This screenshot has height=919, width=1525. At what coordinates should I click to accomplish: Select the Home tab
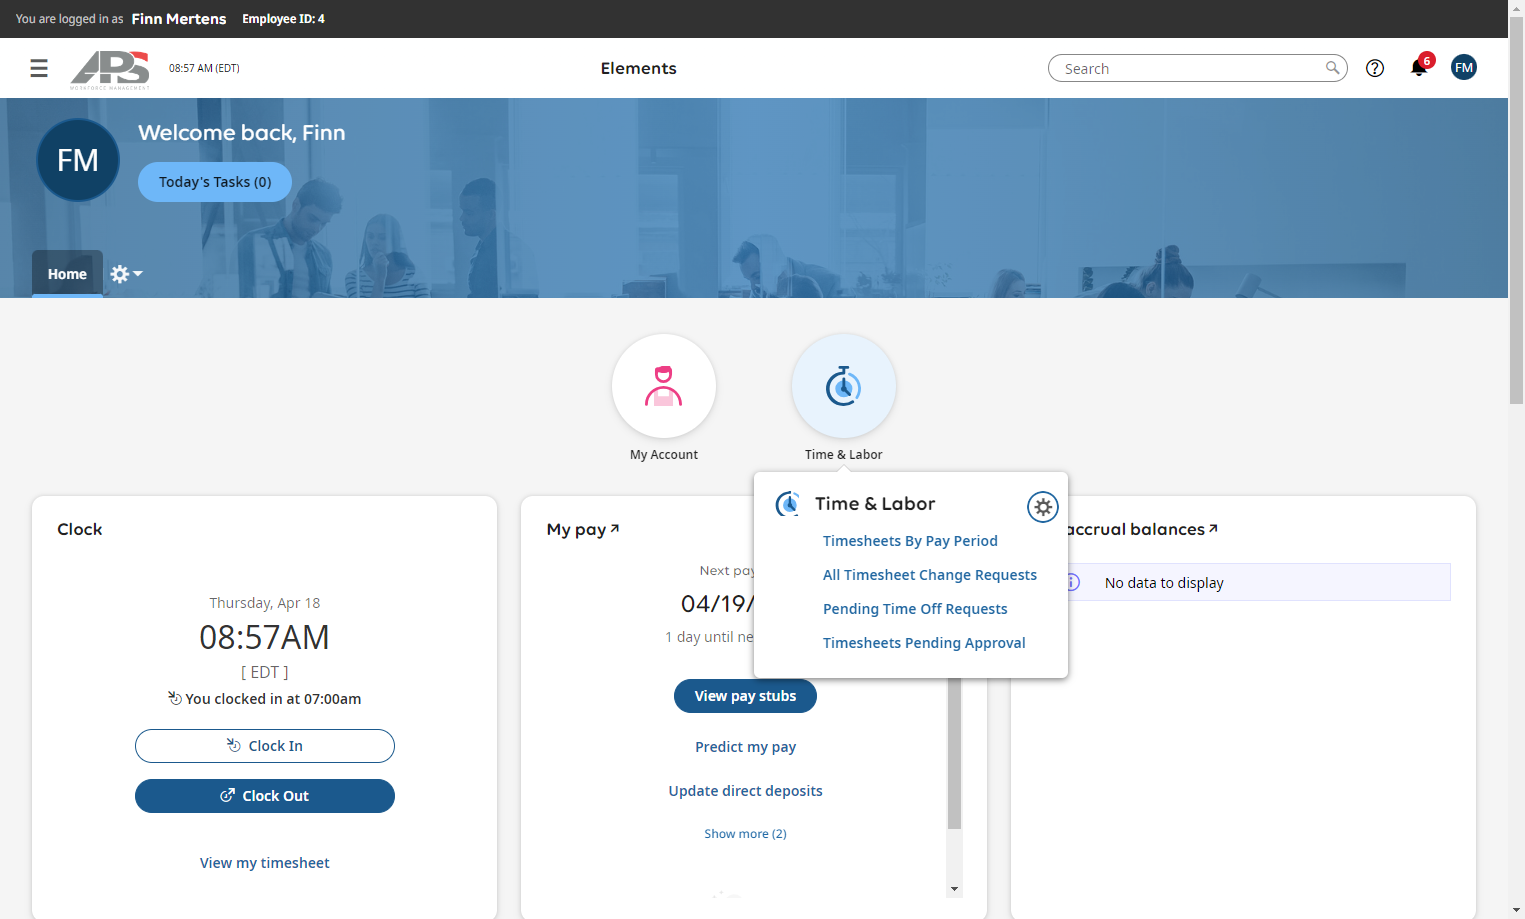pyautogui.click(x=67, y=274)
